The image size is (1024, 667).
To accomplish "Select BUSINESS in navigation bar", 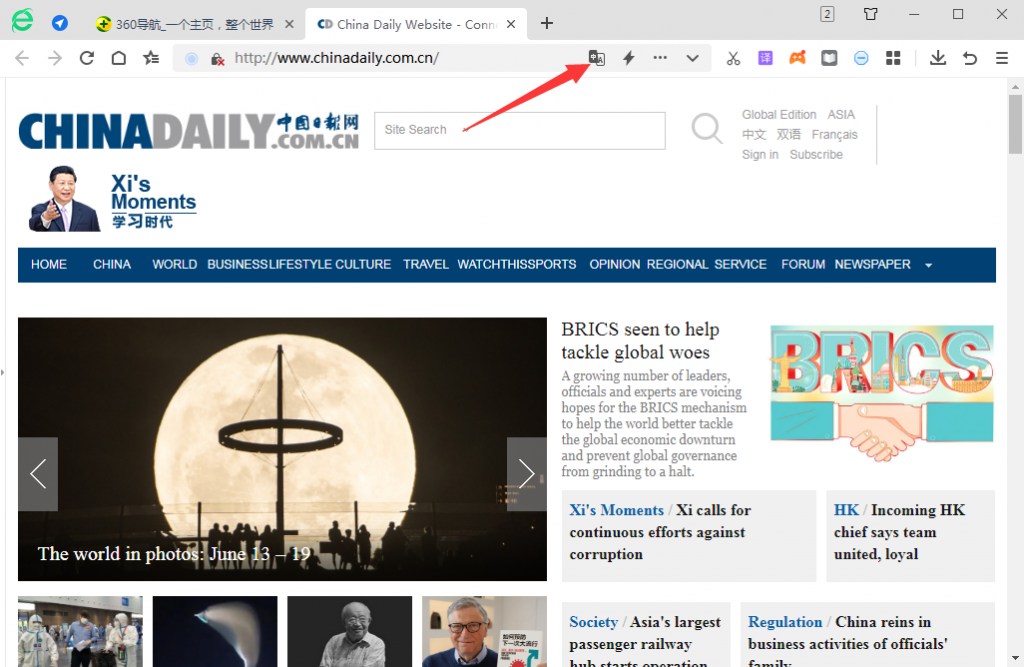I will (x=238, y=265).
